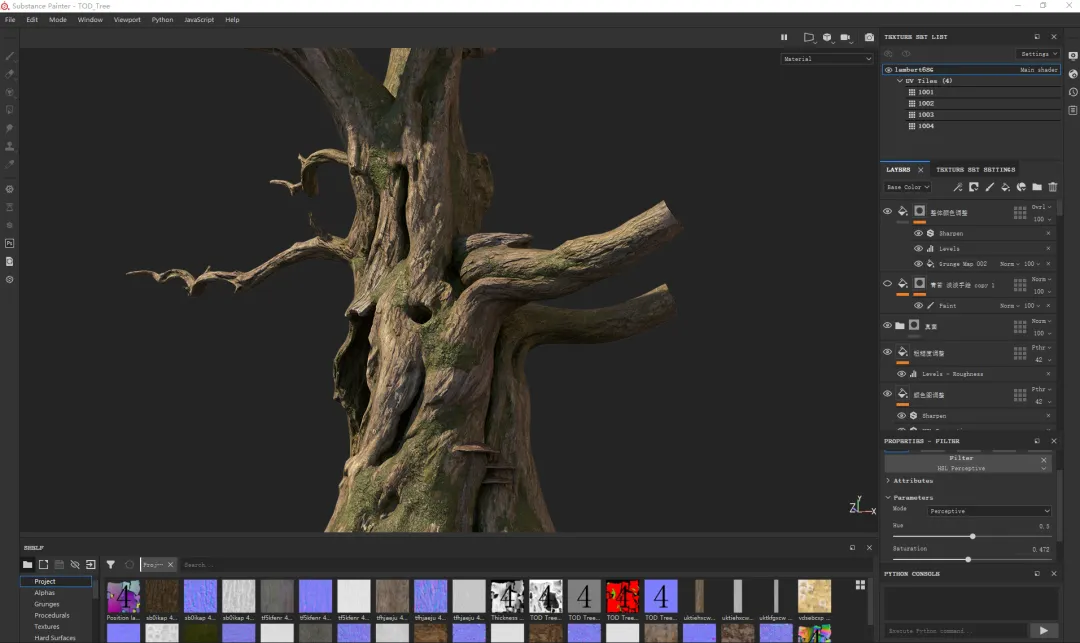Click the Settings button in Texture Set List

pyautogui.click(x=1038, y=54)
